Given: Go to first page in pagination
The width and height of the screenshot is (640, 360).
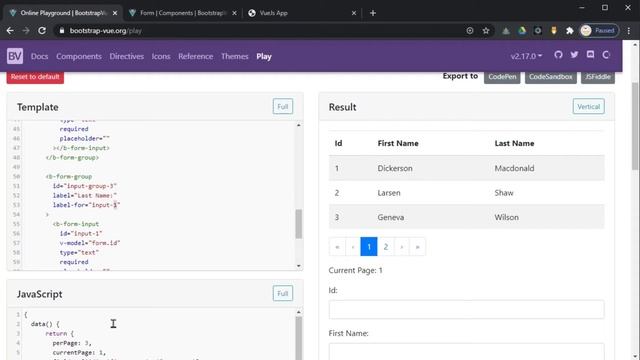Looking at the screenshot, I should tap(337, 247).
